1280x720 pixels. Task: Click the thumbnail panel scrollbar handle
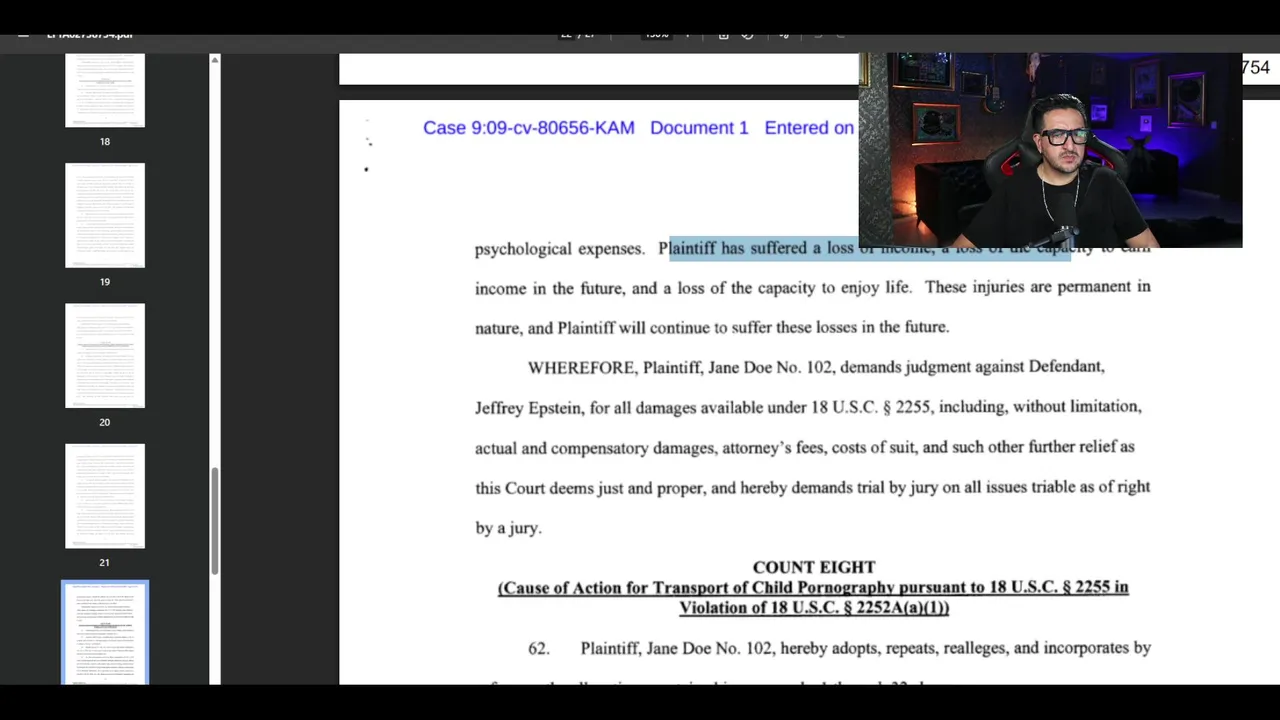click(215, 520)
